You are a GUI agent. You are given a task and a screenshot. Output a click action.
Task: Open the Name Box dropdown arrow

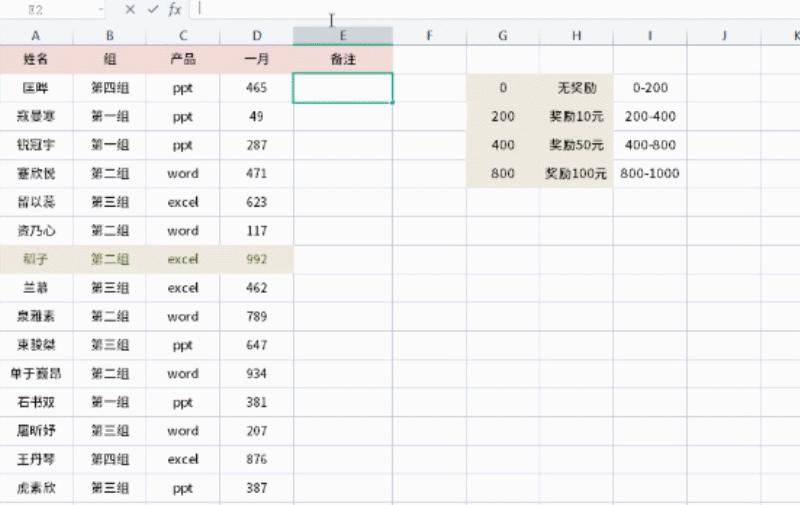click(101, 9)
